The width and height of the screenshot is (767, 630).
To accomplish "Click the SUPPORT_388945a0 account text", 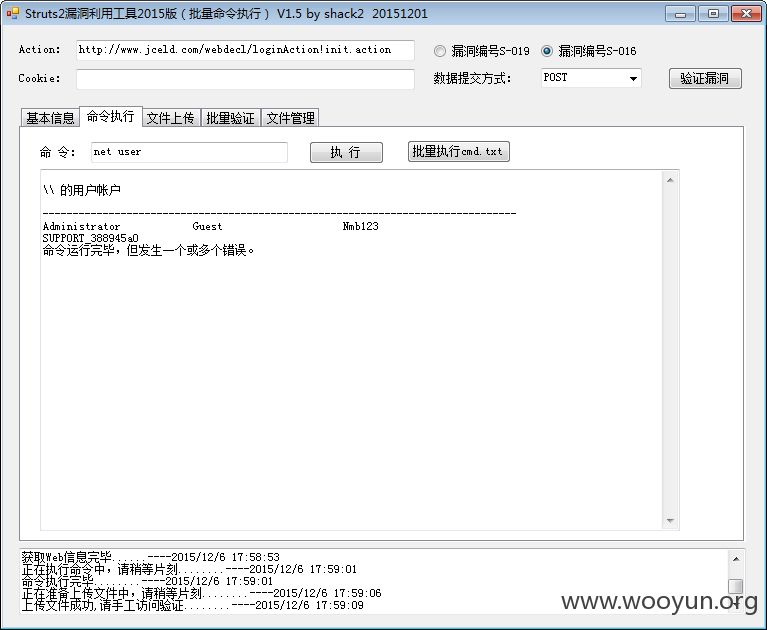I will 90,238.
